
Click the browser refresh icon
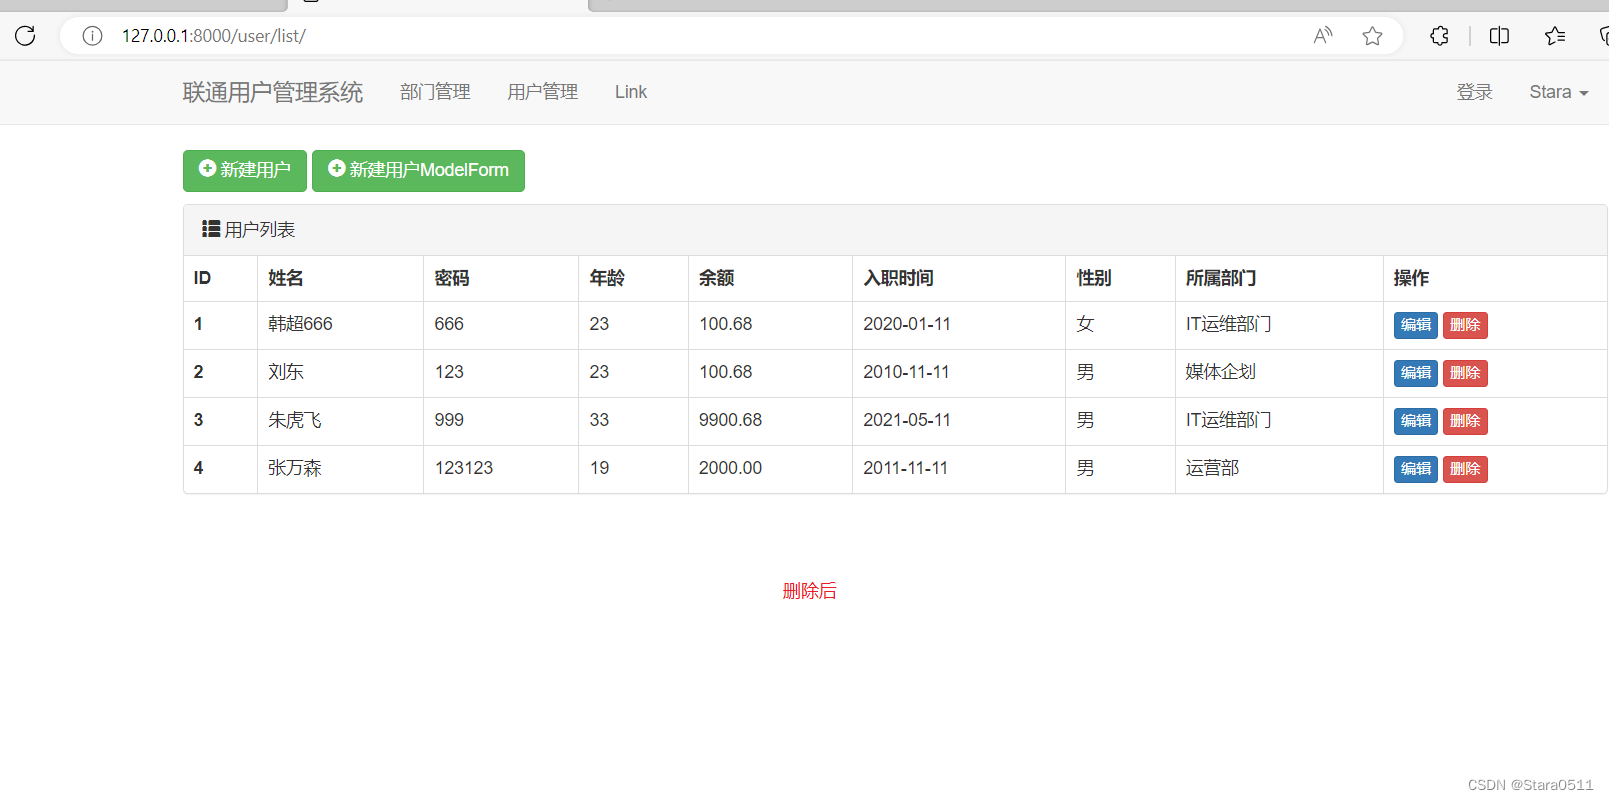pos(25,36)
